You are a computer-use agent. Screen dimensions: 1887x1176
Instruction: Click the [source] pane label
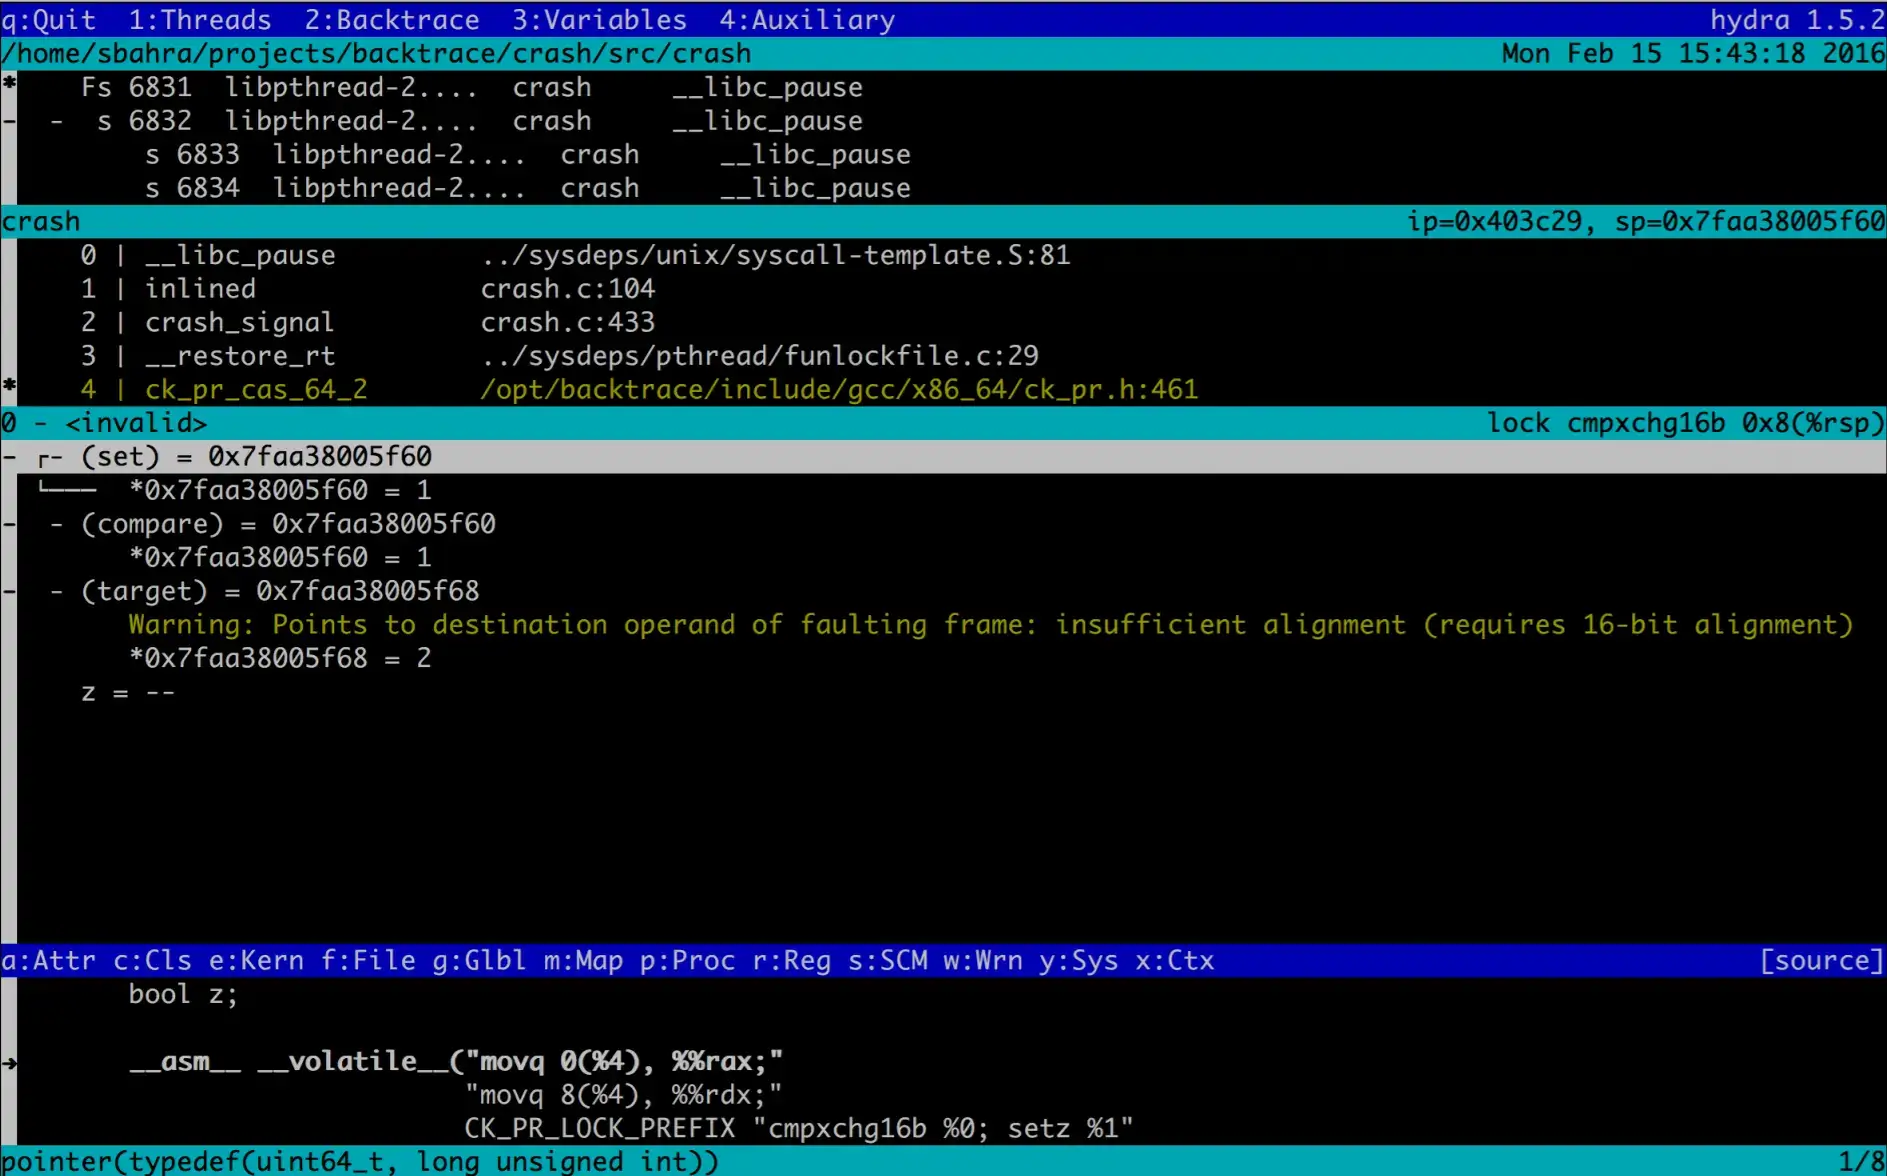[x=1821, y=960]
